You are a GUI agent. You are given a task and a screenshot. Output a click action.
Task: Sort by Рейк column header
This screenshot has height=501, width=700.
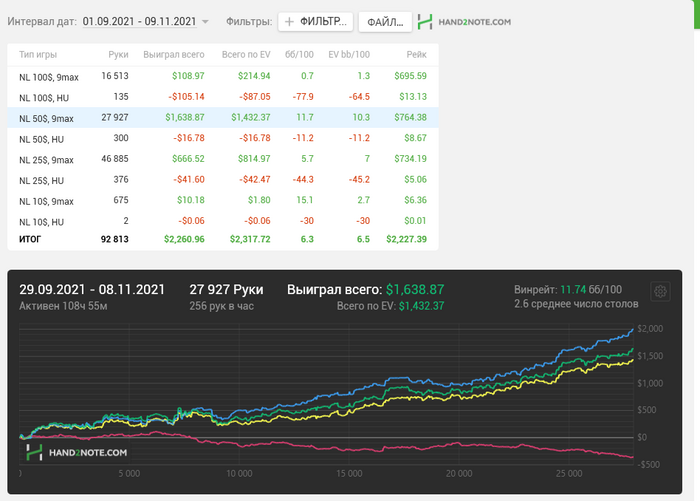(x=415, y=54)
